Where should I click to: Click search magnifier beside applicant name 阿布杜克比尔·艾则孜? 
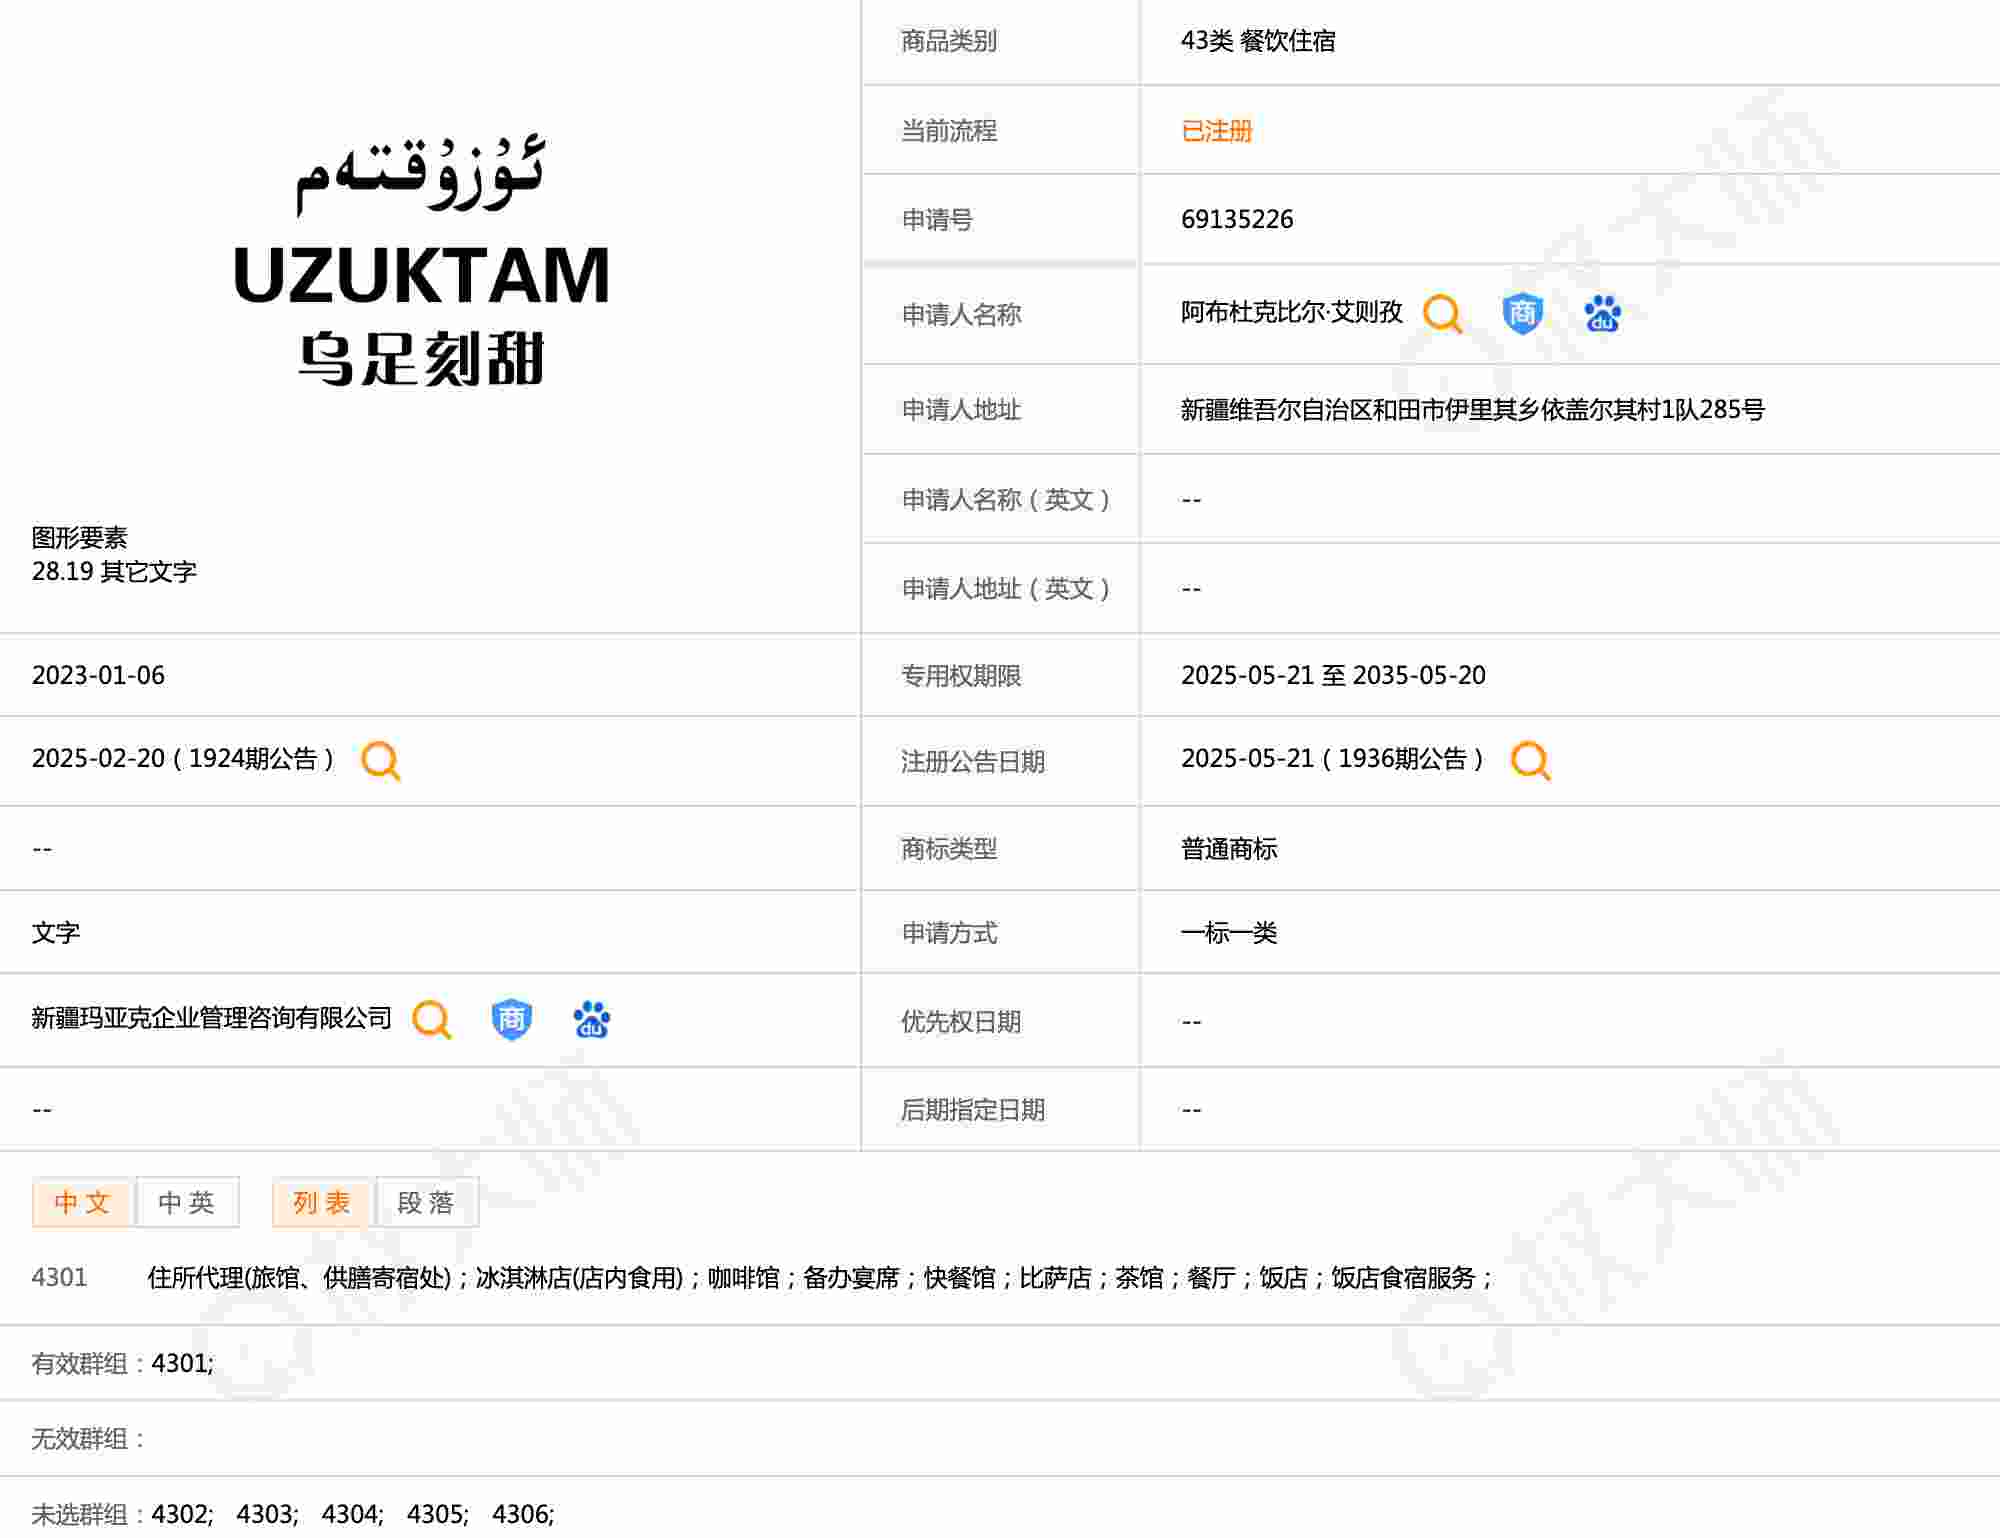click(x=1442, y=314)
